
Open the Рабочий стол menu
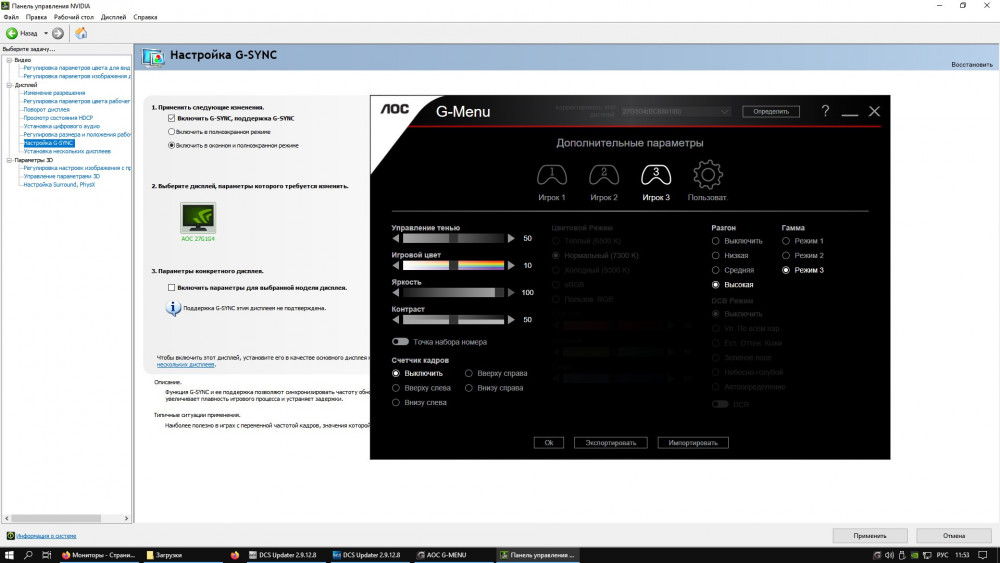pos(73,17)
